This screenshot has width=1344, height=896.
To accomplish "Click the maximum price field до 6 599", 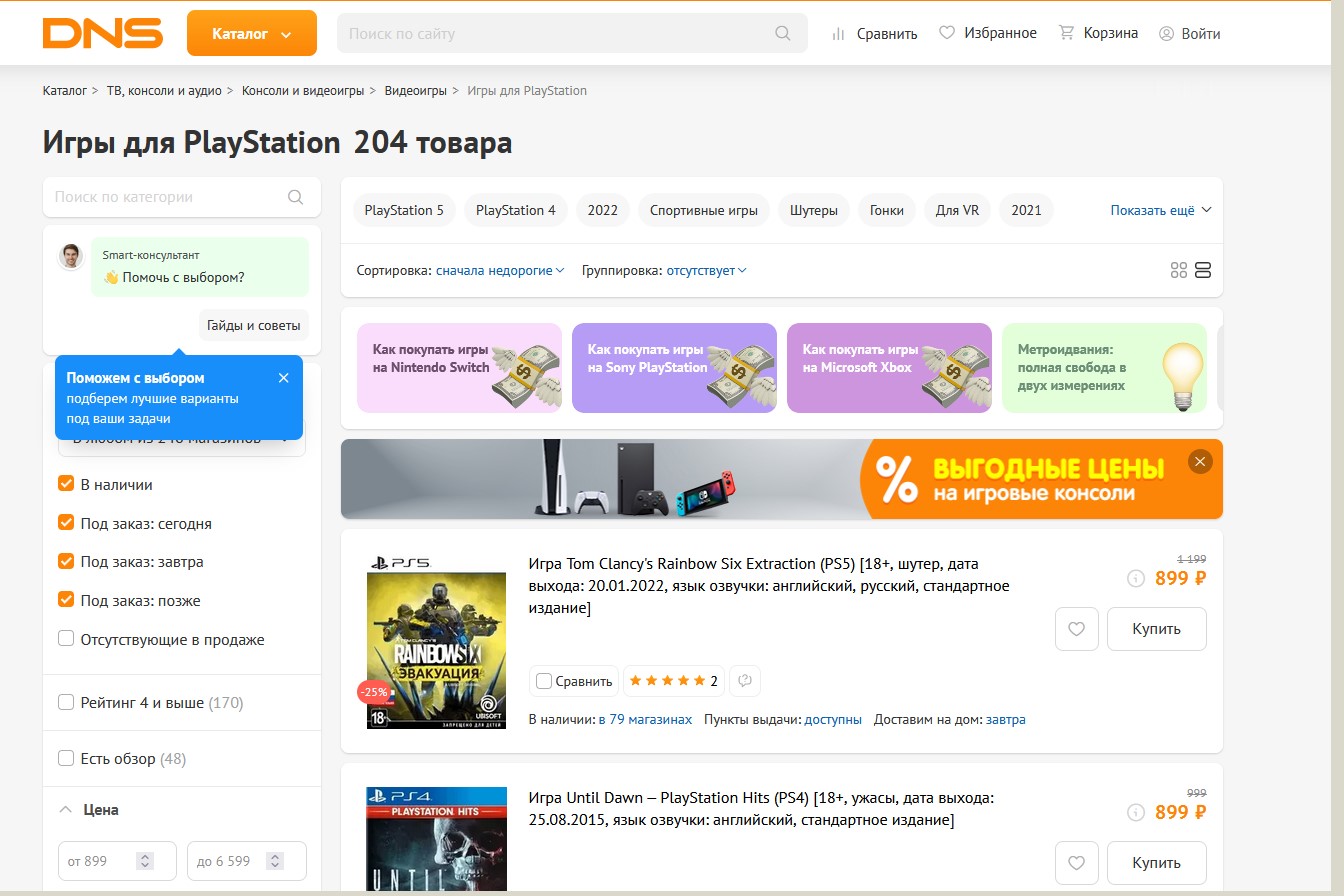I will pyautogui.click(x=246, y=861).
